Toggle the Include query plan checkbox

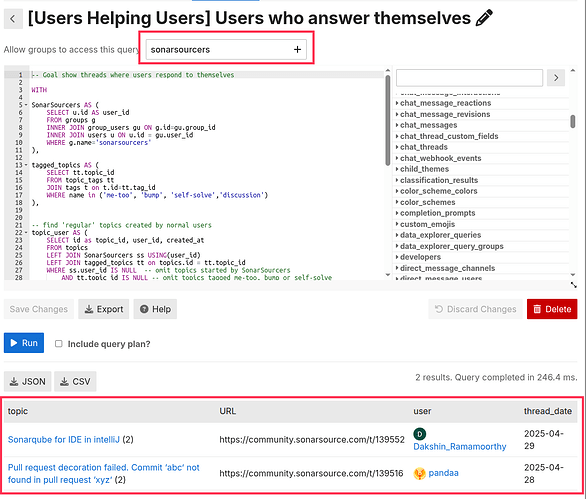[x=59, y=344]
